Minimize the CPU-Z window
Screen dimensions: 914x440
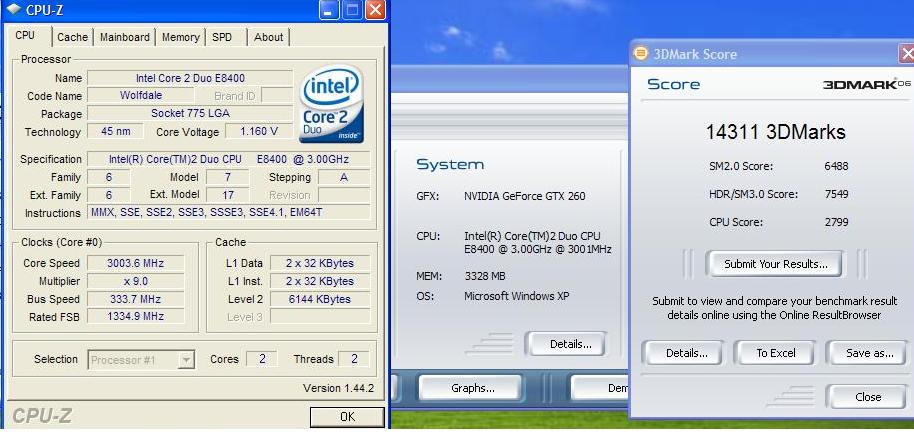pos(329,11)
